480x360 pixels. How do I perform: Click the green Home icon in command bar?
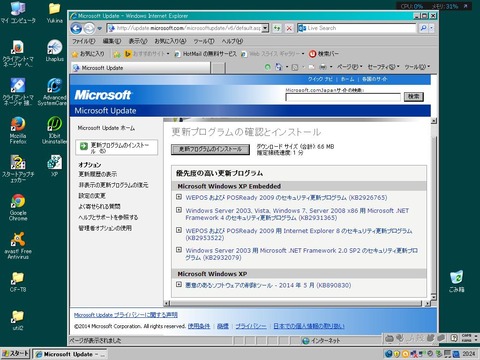(268, 67)
